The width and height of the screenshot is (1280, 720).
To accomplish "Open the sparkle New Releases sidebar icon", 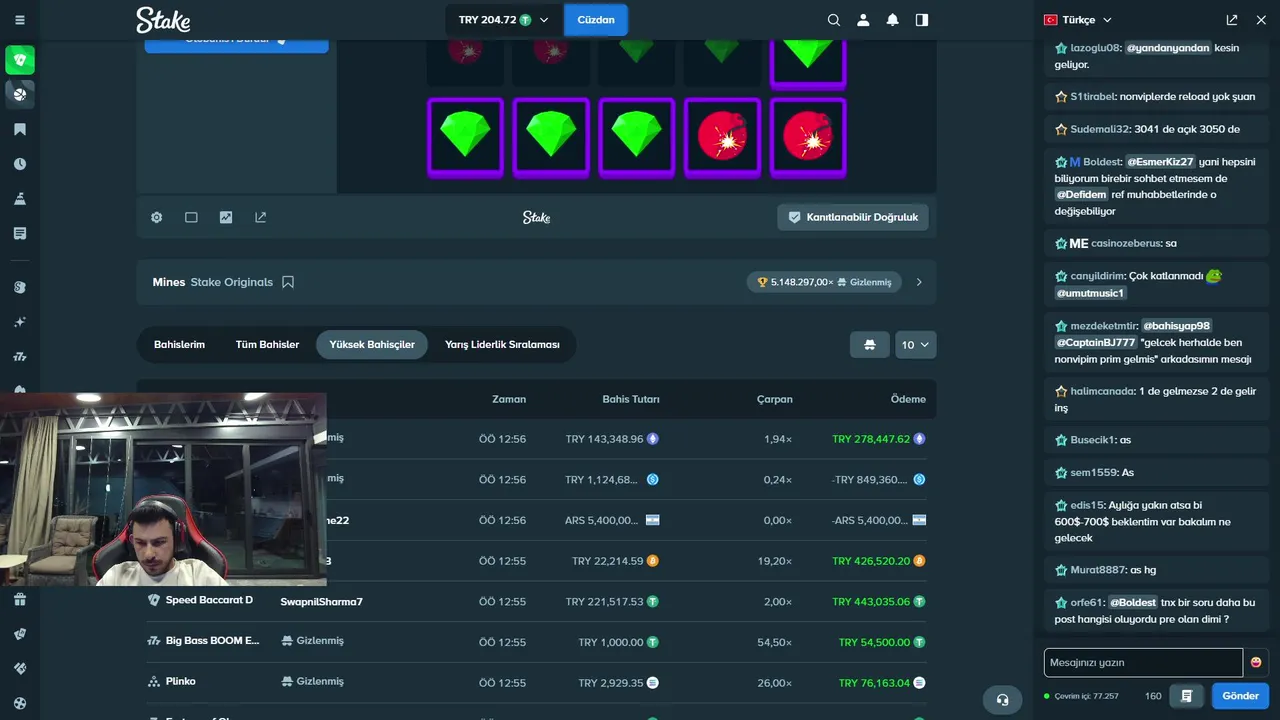I will tap(20, 322).
